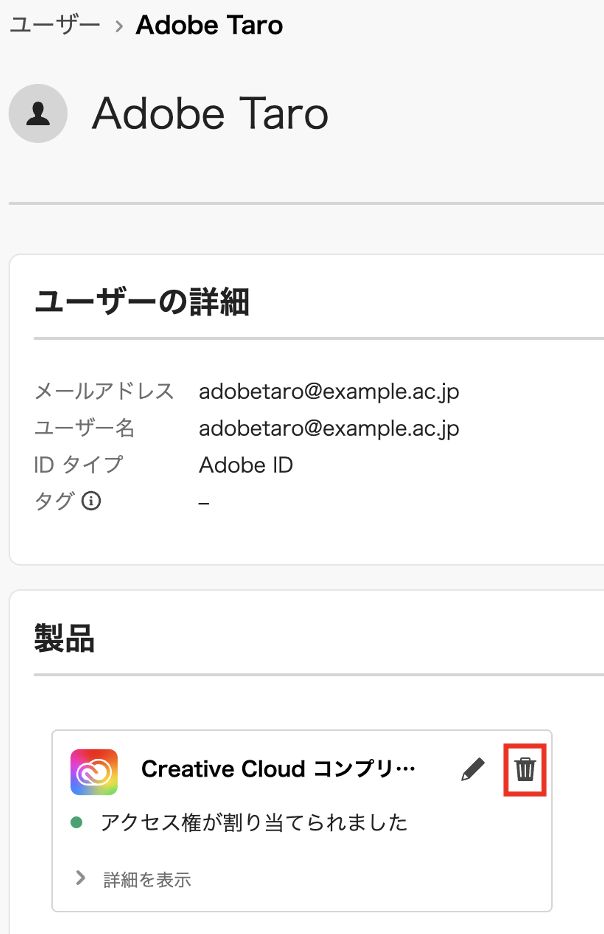
Task: Click the trash icon to remove Creative Cloud
Action: click(x=525, y=769)
